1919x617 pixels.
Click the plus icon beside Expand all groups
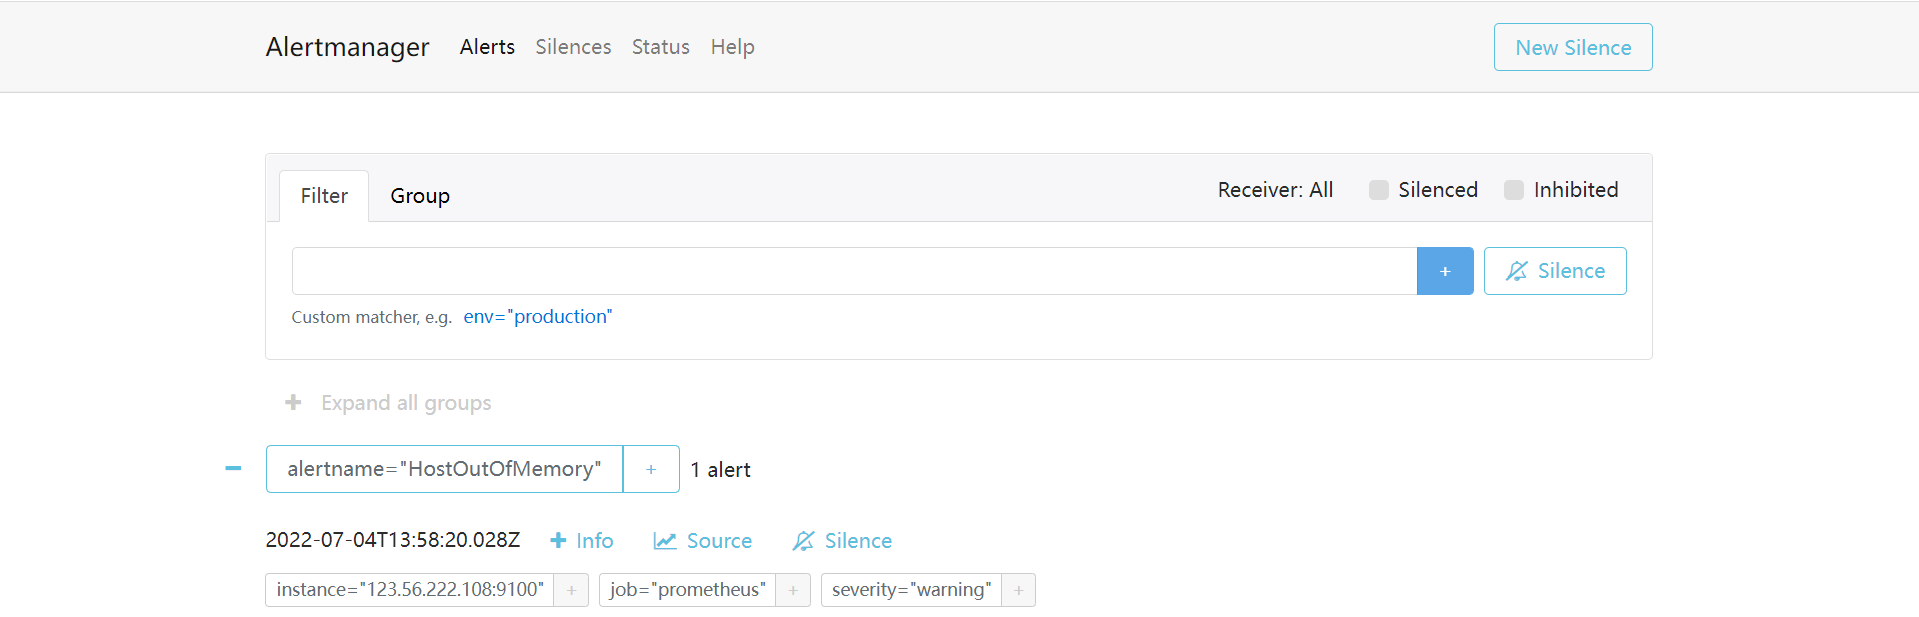pos(293,402)
